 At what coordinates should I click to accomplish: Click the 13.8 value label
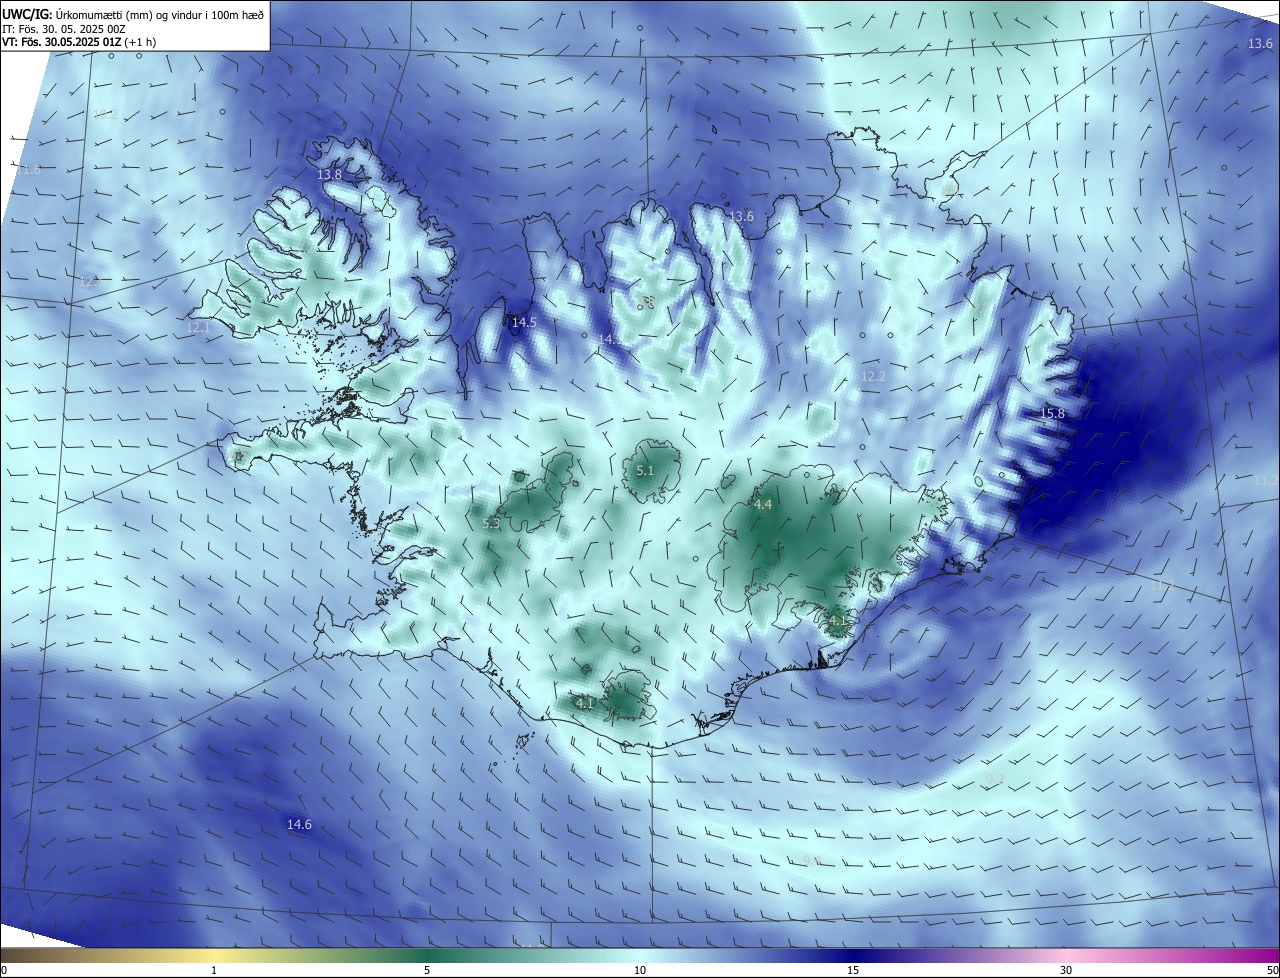click(x=329, y=174)
